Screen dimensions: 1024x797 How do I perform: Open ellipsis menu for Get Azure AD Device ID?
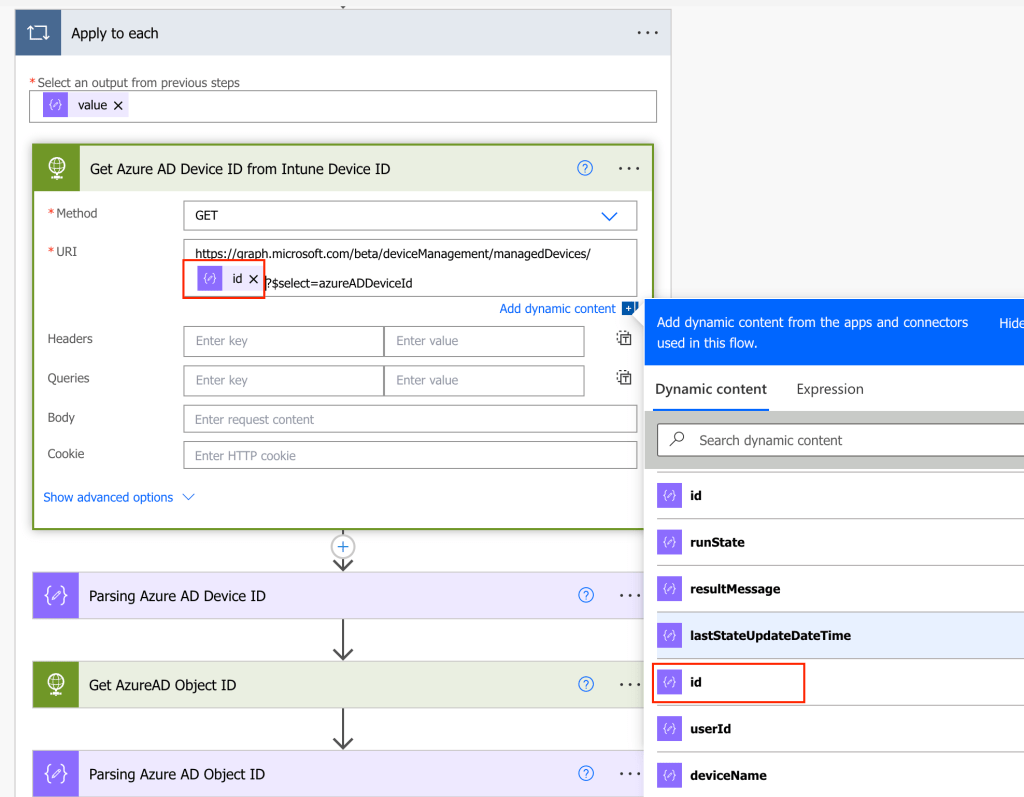pyautogui.click(x=629, y=168)
